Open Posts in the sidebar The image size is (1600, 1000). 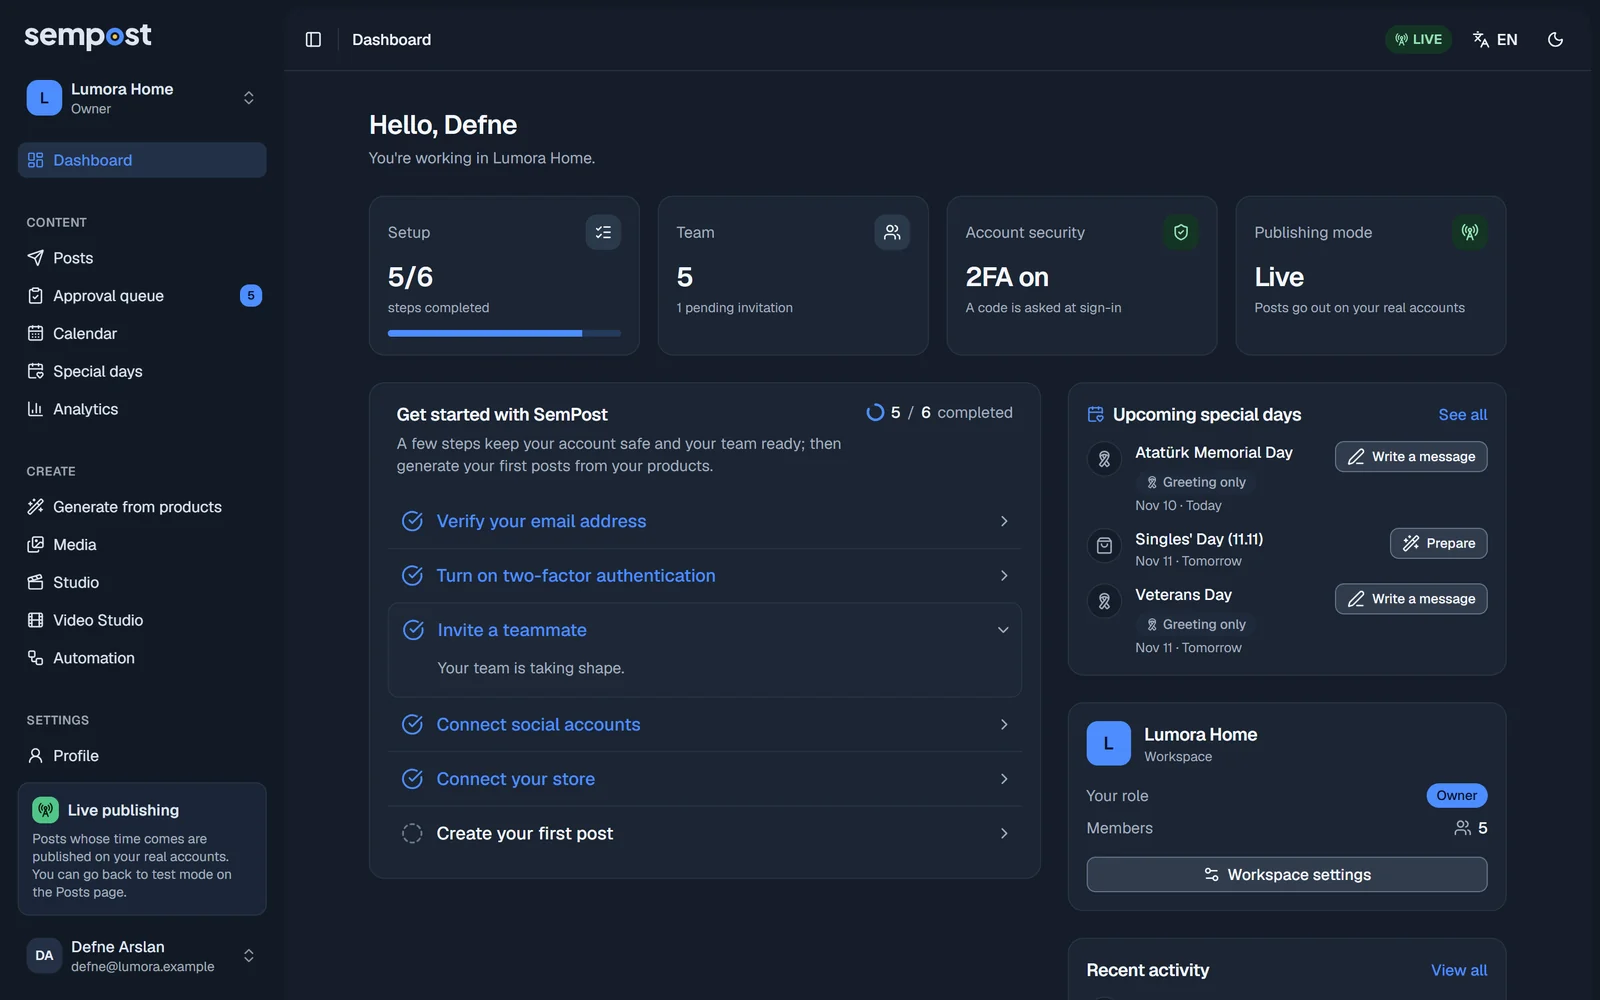(x=142, y=258)
